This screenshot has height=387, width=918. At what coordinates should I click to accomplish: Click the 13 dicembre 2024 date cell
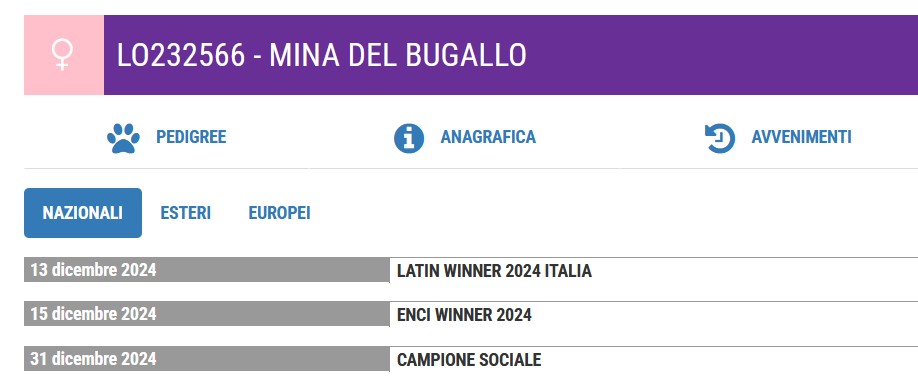coord(207,270)
